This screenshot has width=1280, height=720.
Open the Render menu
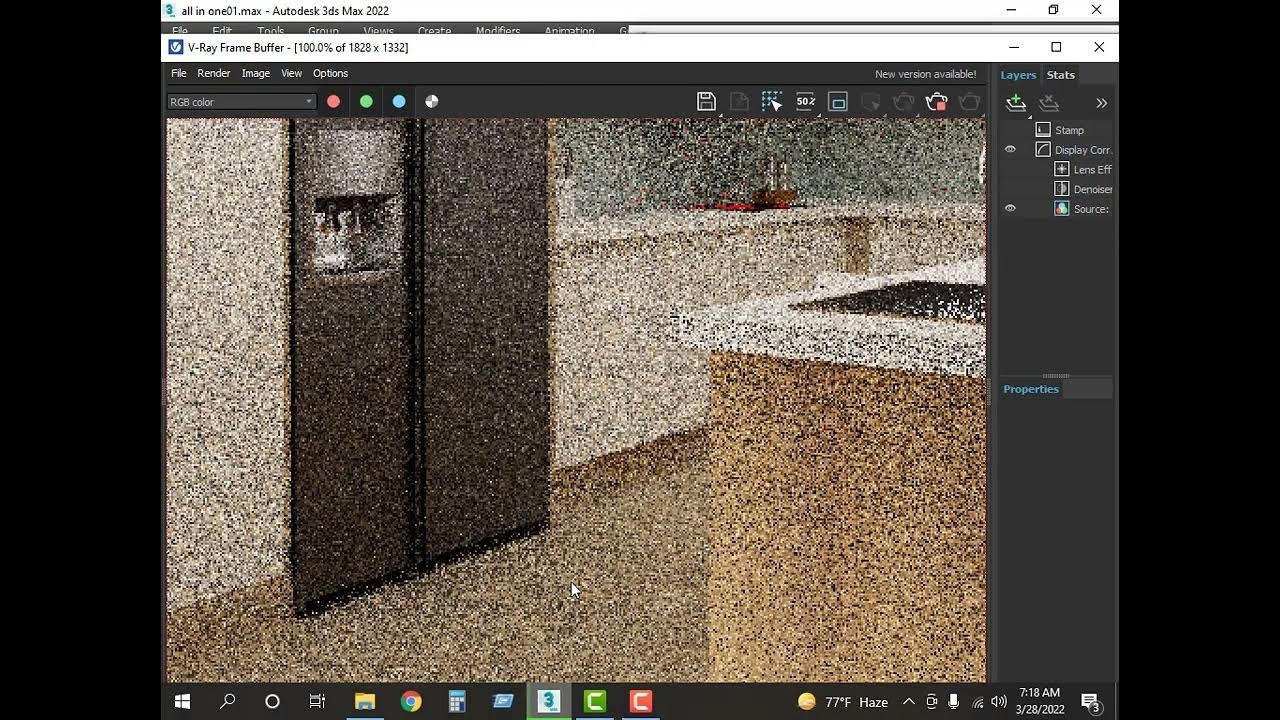213,73
